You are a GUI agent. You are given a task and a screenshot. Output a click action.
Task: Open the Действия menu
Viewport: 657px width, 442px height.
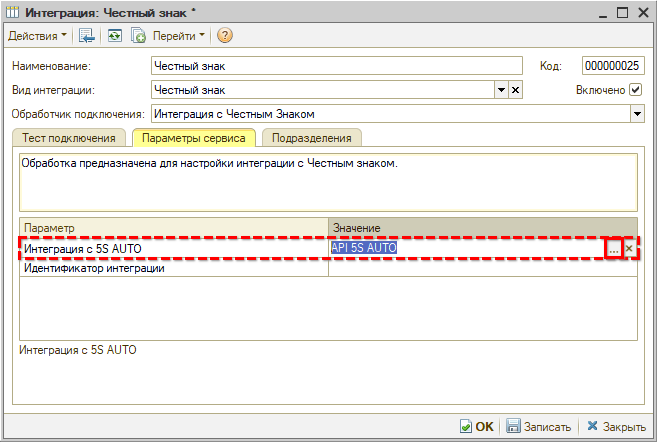click(x=38, y=35)
